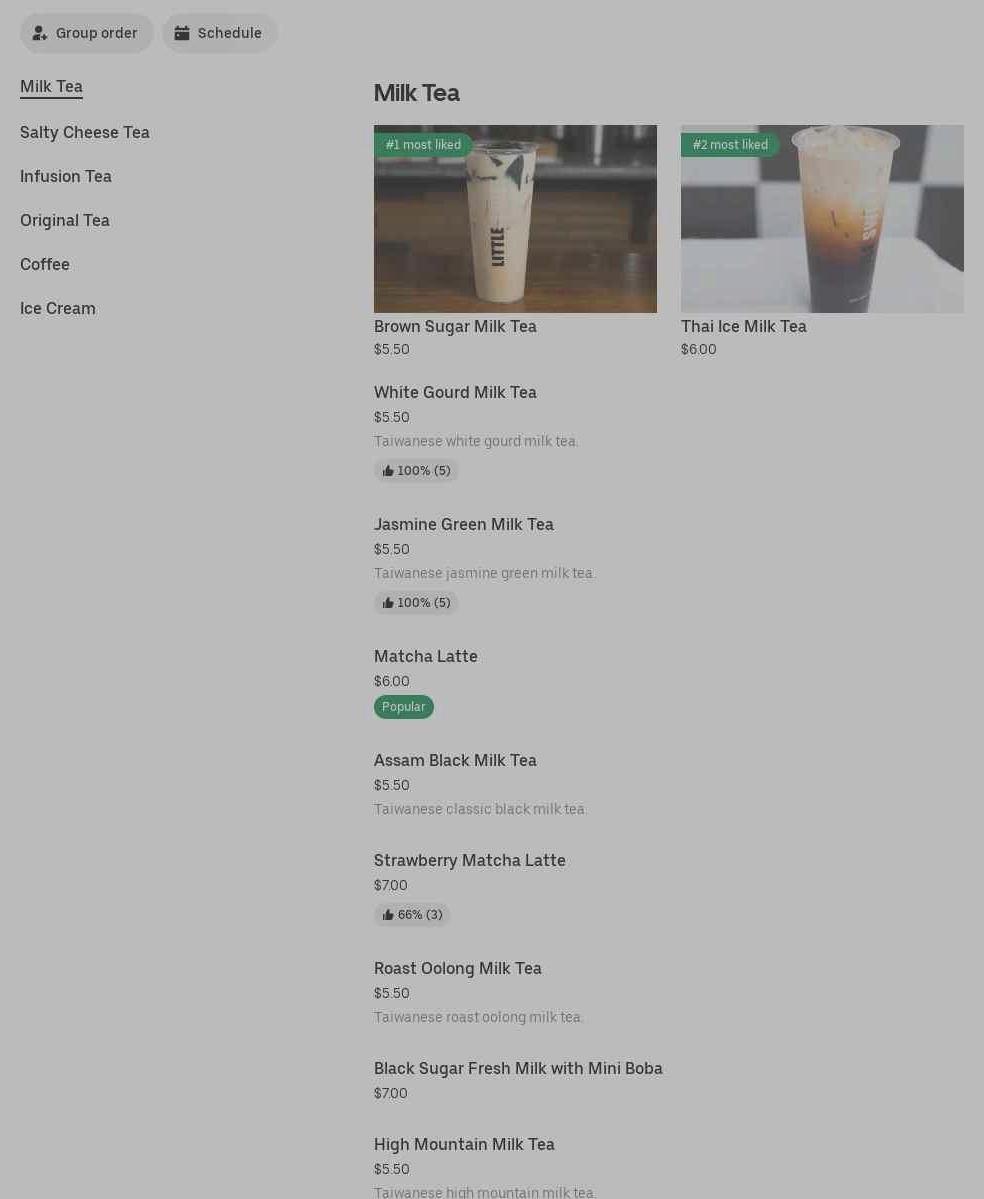Select the Milk Tea sidebar tab
Screen dimensions: 984x1199
pyautogui.click(x=51, y=86)
